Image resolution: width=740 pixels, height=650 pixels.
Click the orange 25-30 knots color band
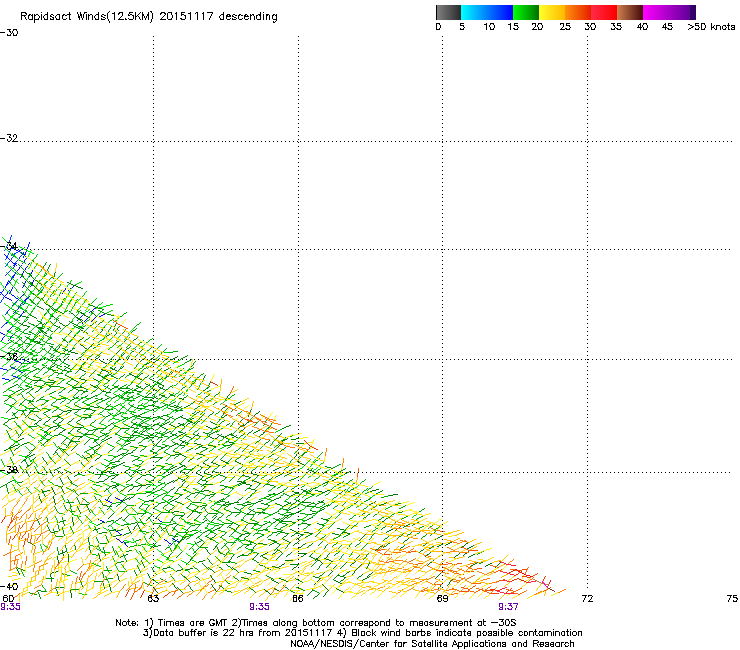click(578, 12)
